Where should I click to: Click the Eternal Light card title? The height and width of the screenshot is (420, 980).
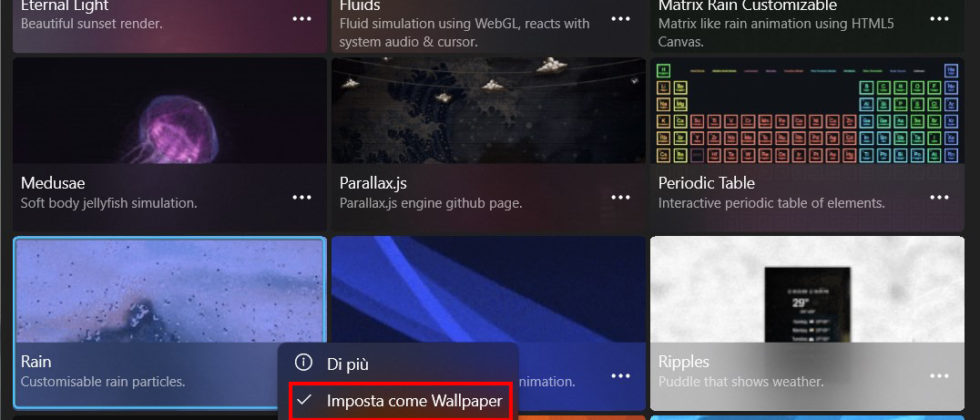64,6
